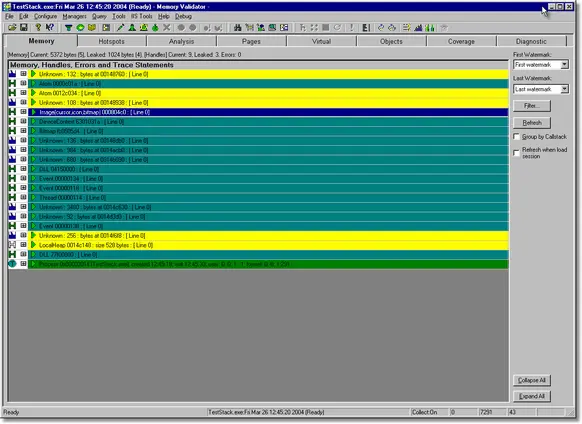Screen dimensions: 582x424
Task: Switch to the Hotspots tab
Action: pos(112,41)
